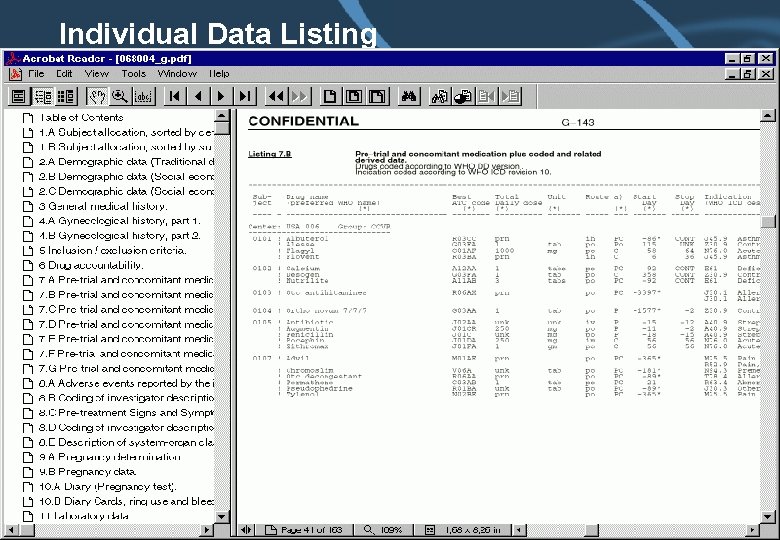The height and width of the screenshot is (540, 780).
Task: Select the text selection tool
Action: tap(144, 96)
